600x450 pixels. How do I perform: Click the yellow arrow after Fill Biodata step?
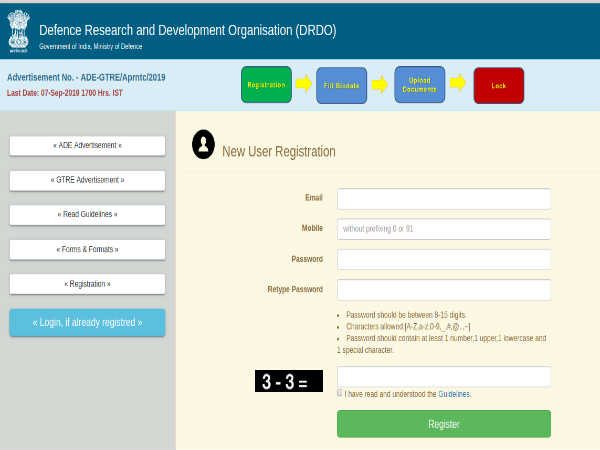coord(380,84)
